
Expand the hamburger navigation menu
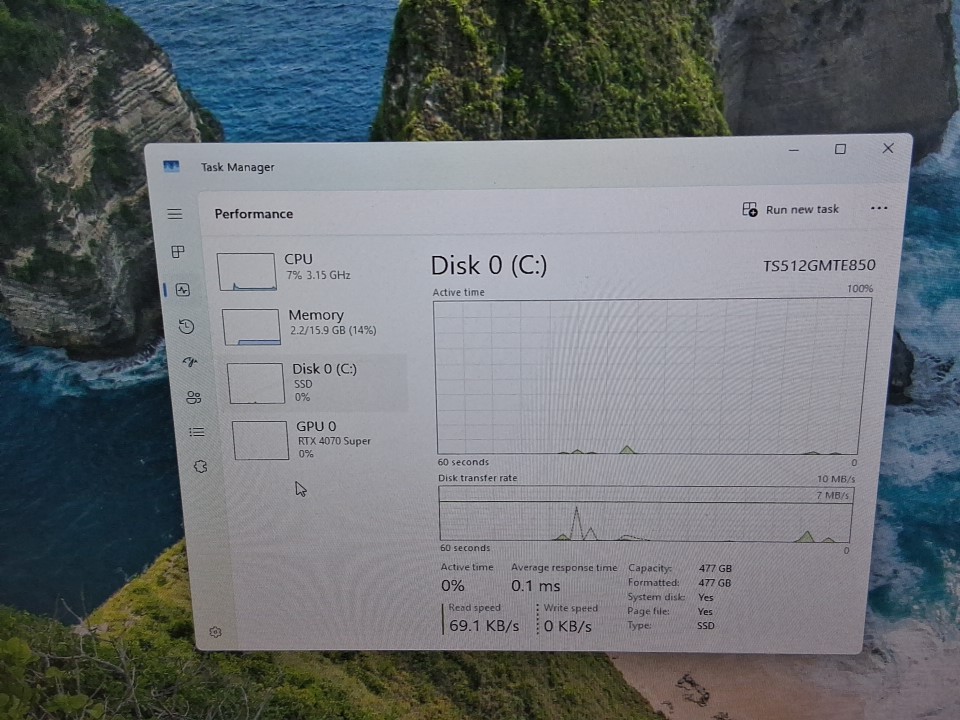click(x=175, y=214)
